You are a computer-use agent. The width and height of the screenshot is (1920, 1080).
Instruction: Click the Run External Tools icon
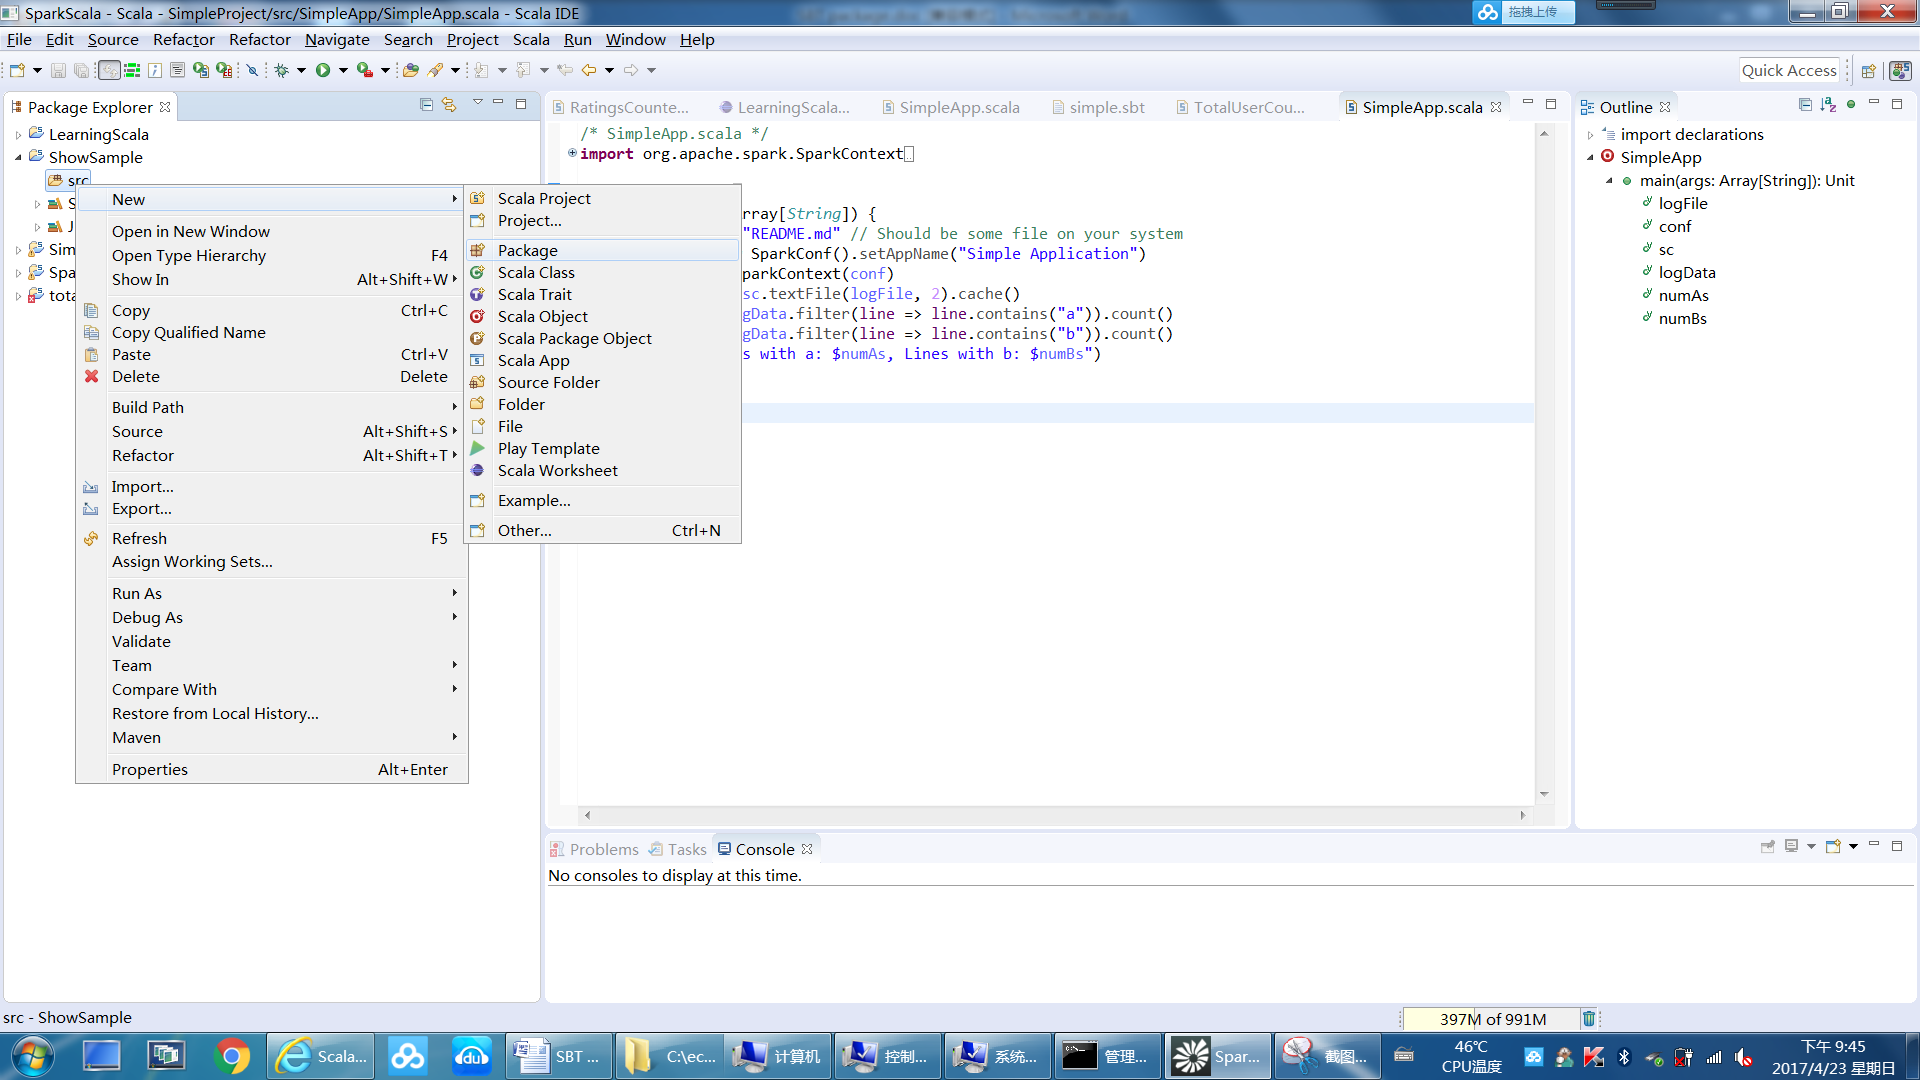(365, 70)
